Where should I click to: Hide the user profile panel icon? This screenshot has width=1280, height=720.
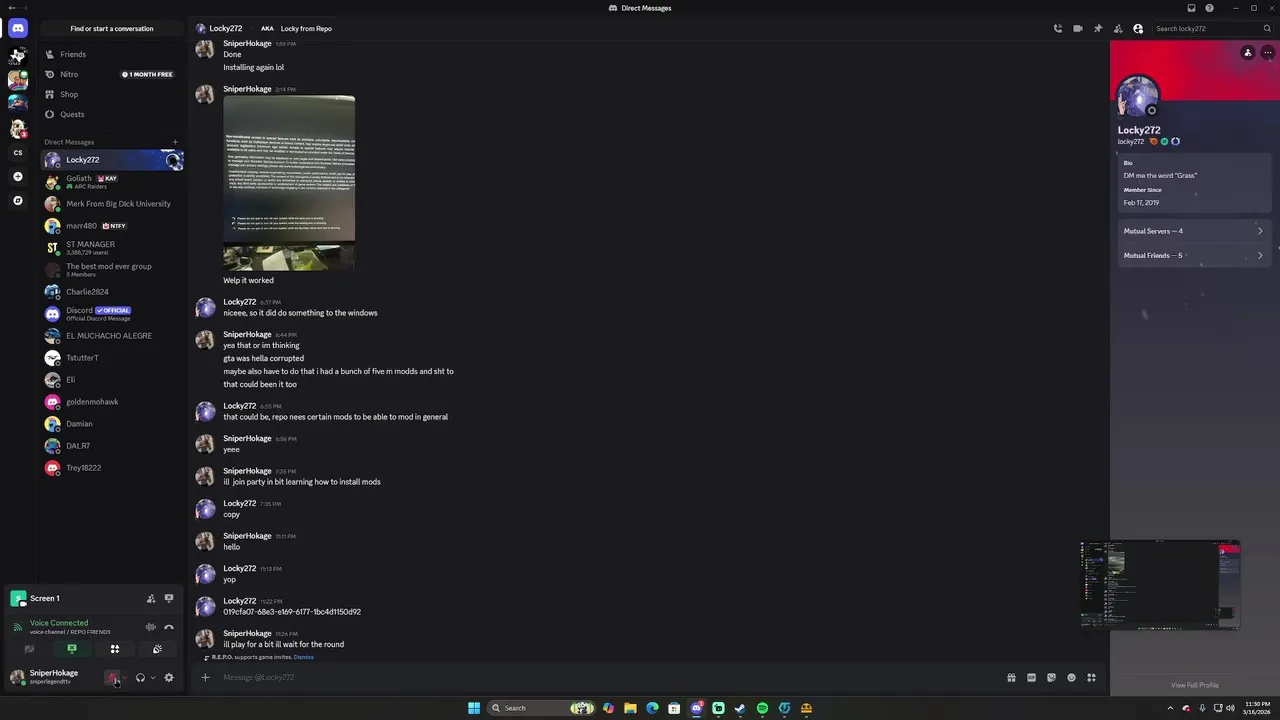pyautogui.click(x=1138, y=29)
